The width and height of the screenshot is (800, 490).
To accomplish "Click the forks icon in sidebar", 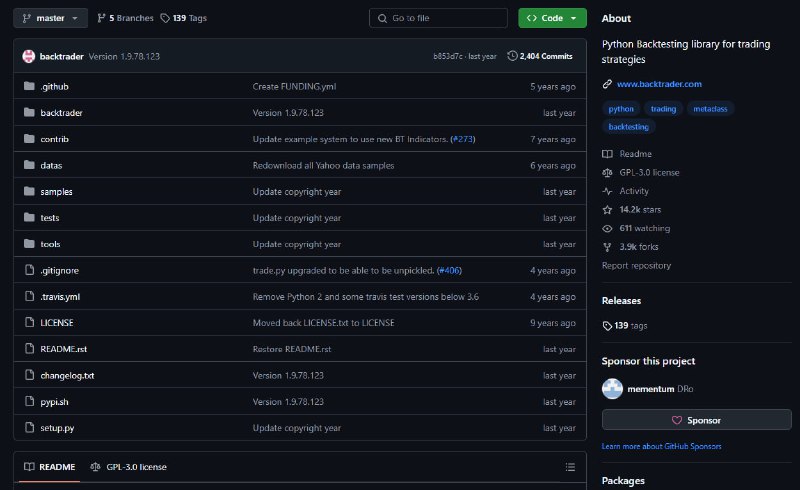I will point(607,247).
